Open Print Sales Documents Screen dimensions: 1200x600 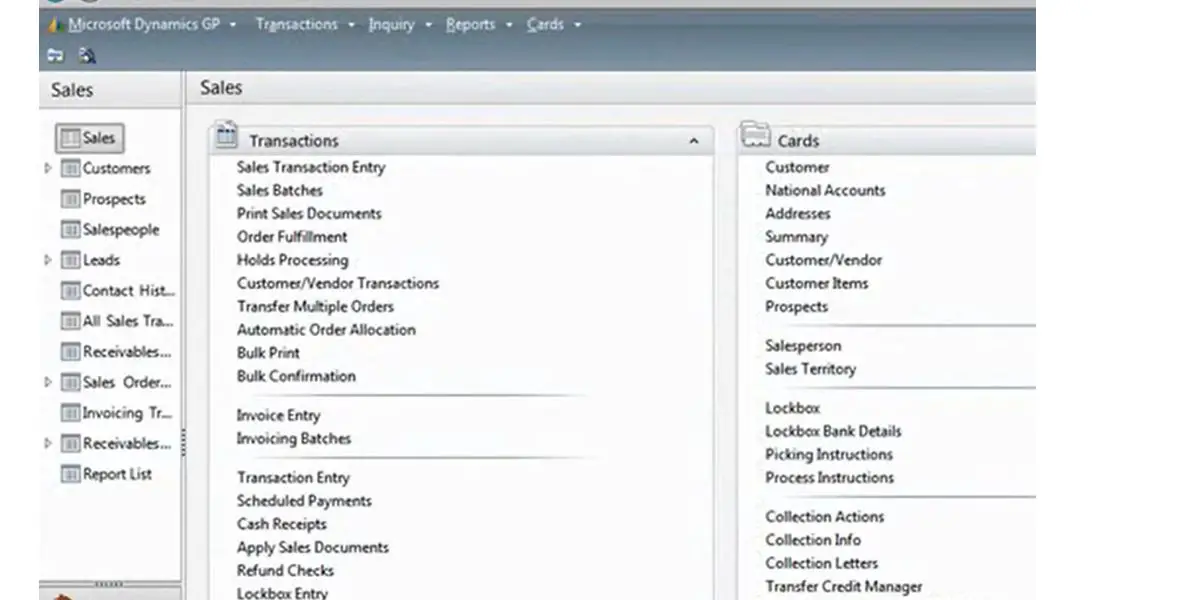coord(309,213)
